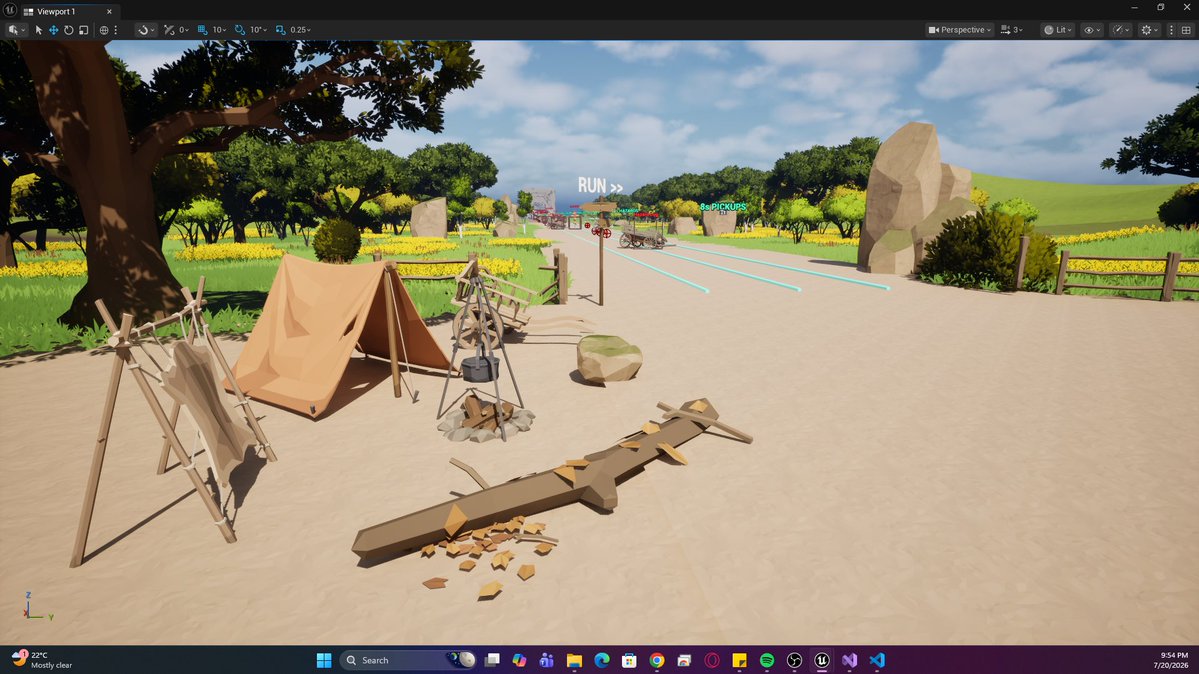
Task: Open the Unreal Engine logo menu
Action: point(10,10)
